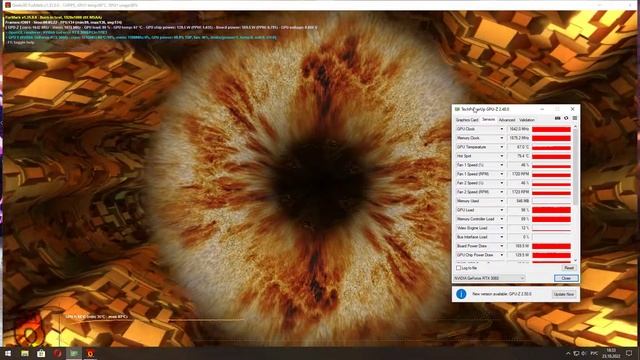Click the Reset button in GPU-Z

569,268
